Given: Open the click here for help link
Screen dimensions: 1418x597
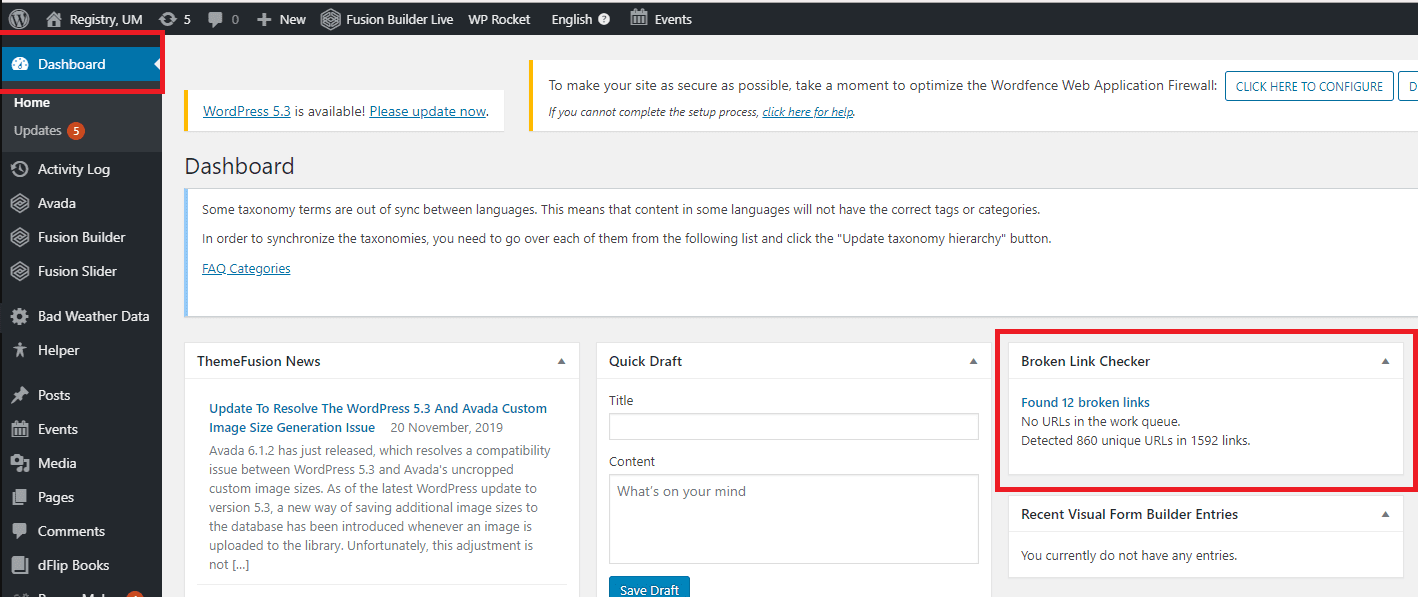Looking at the screenshot, I should point(807,112).
